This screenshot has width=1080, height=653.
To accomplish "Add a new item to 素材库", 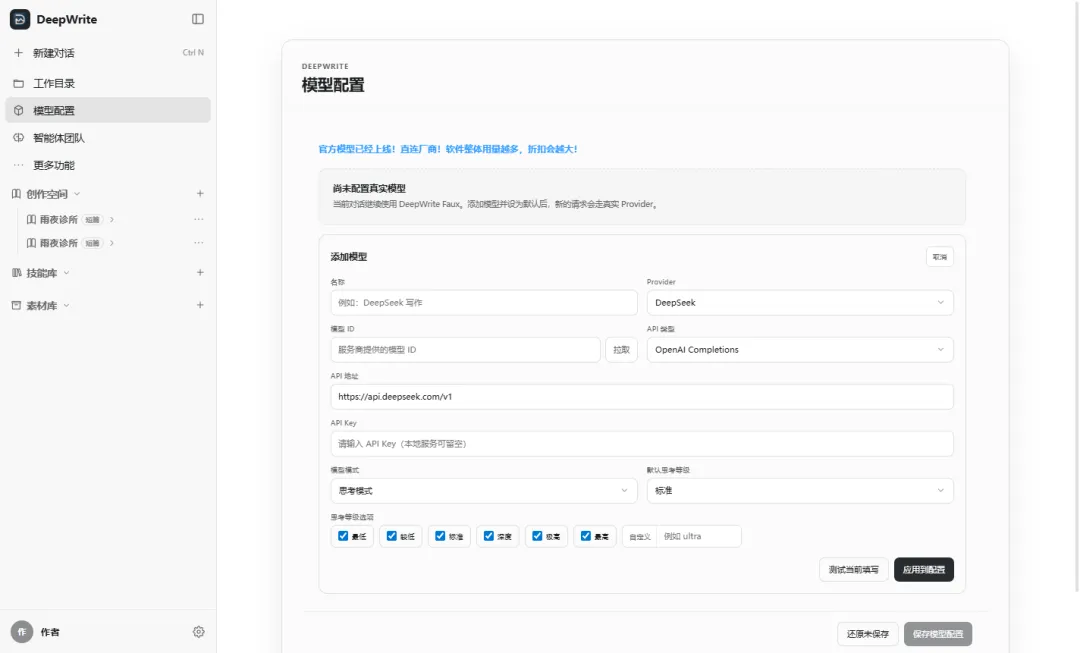I will (200, 304).
